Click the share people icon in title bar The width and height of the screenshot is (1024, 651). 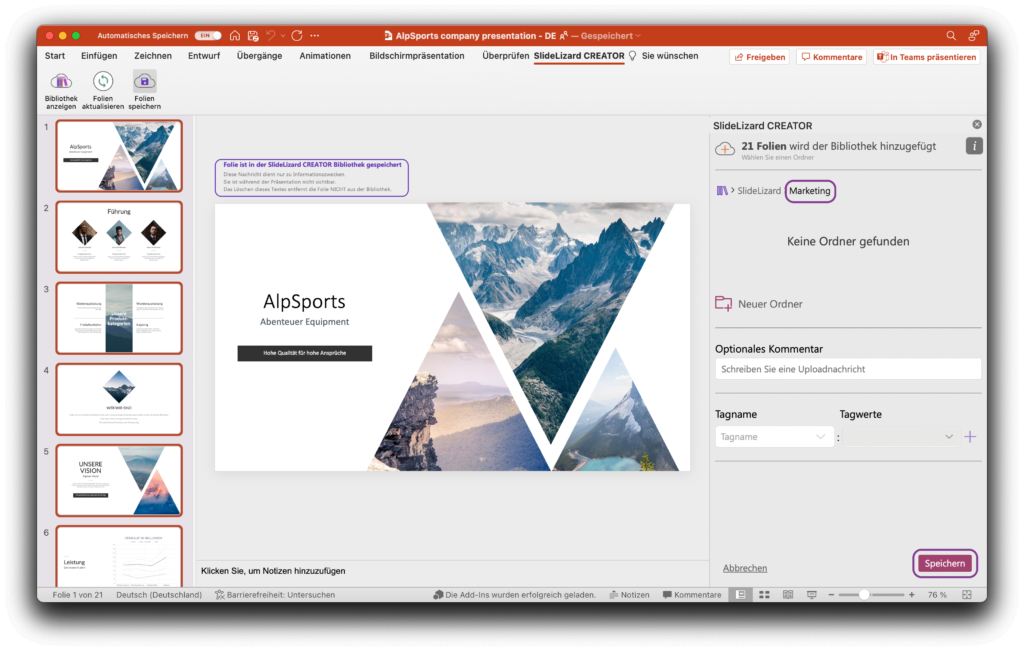pyautogui.click(x=974, y=36)
